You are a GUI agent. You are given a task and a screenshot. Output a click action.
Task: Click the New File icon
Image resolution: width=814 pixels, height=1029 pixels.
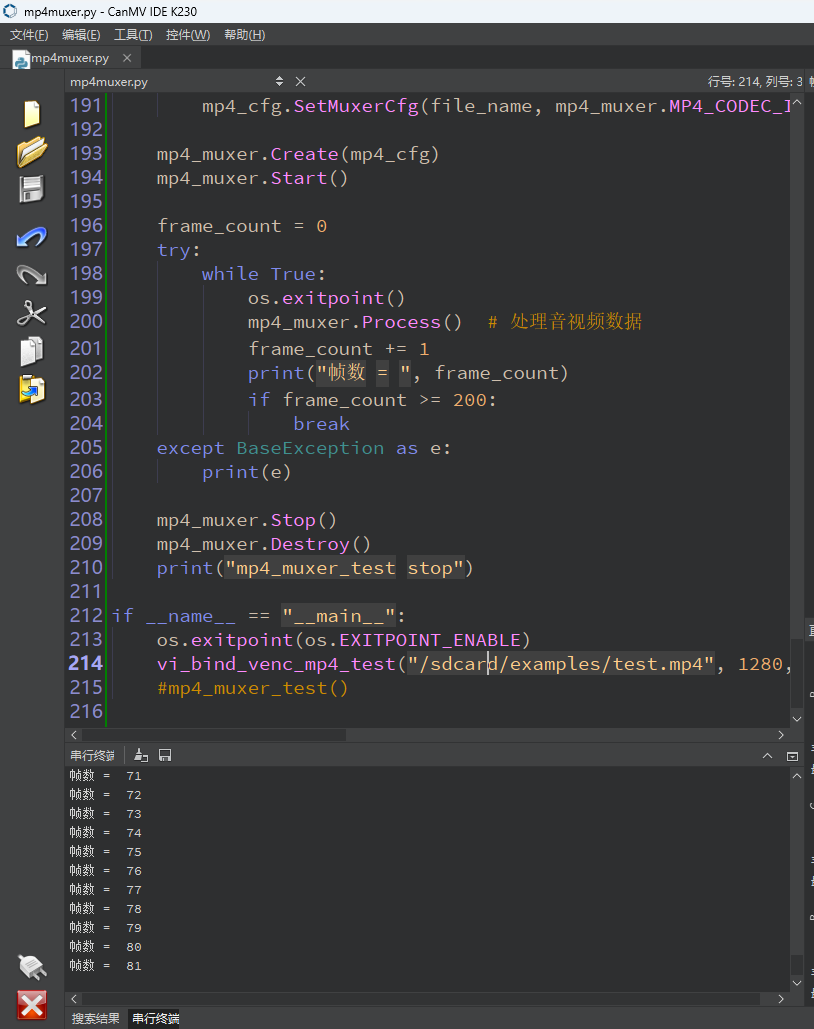pos(32,114)
